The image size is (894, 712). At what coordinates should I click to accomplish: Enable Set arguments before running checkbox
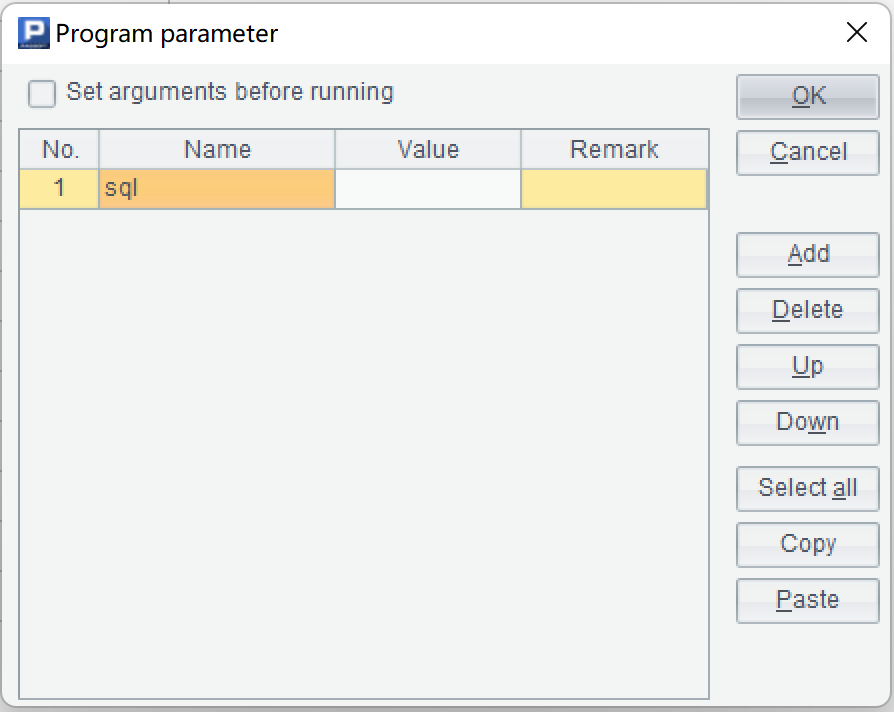(42, 93)
